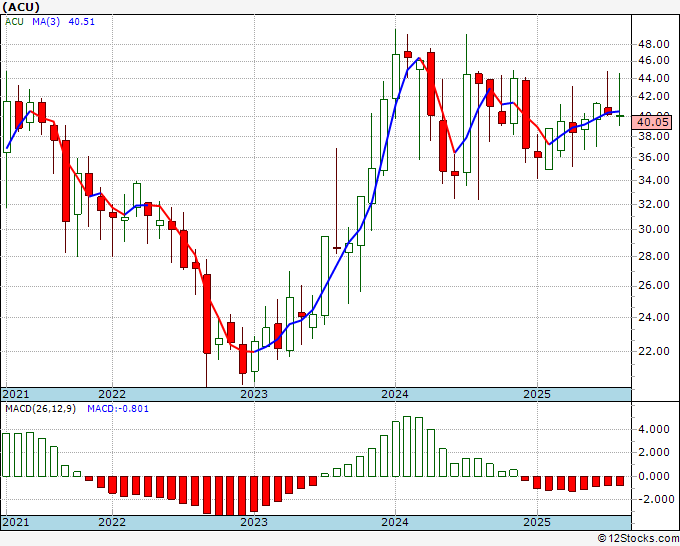
Task: Click the 46.00 price axis label
Action: [653, 61]
